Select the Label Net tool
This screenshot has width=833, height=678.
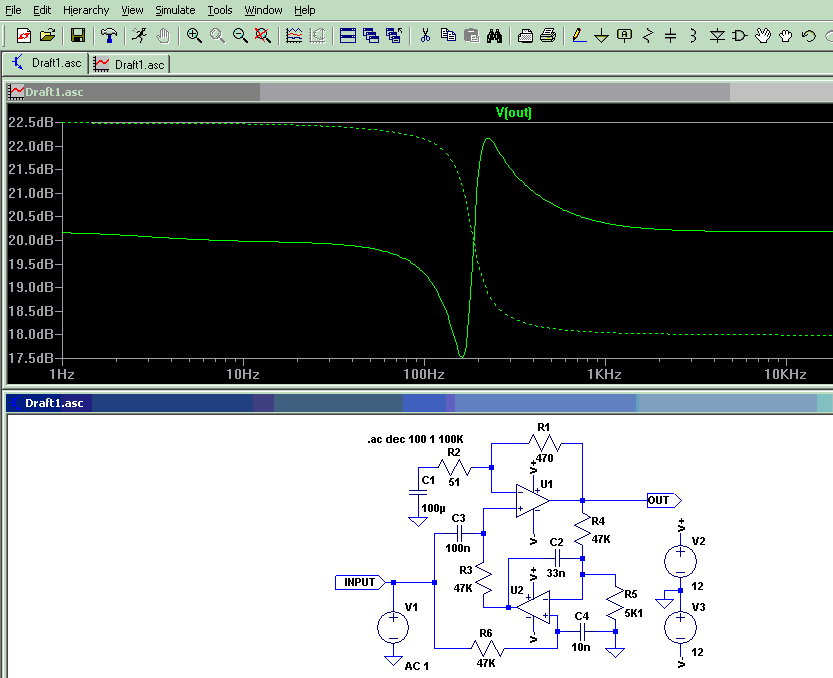[x=625, y=36]
